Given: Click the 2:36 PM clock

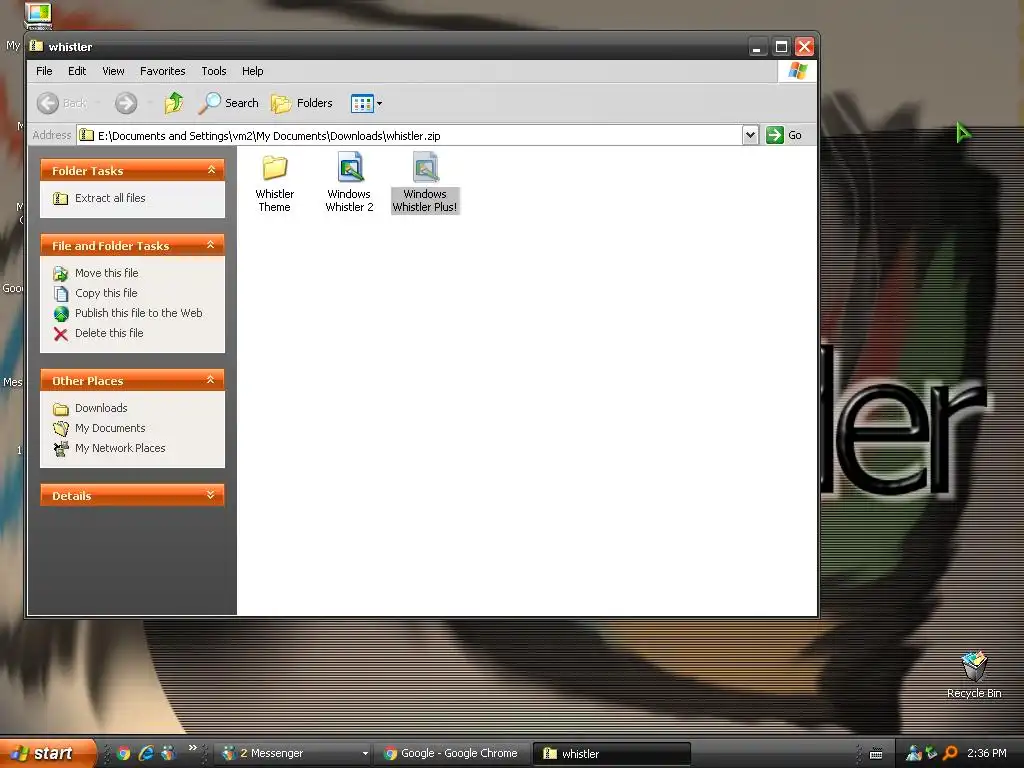Looking at the screenshot, I should (x=987, y=754).
